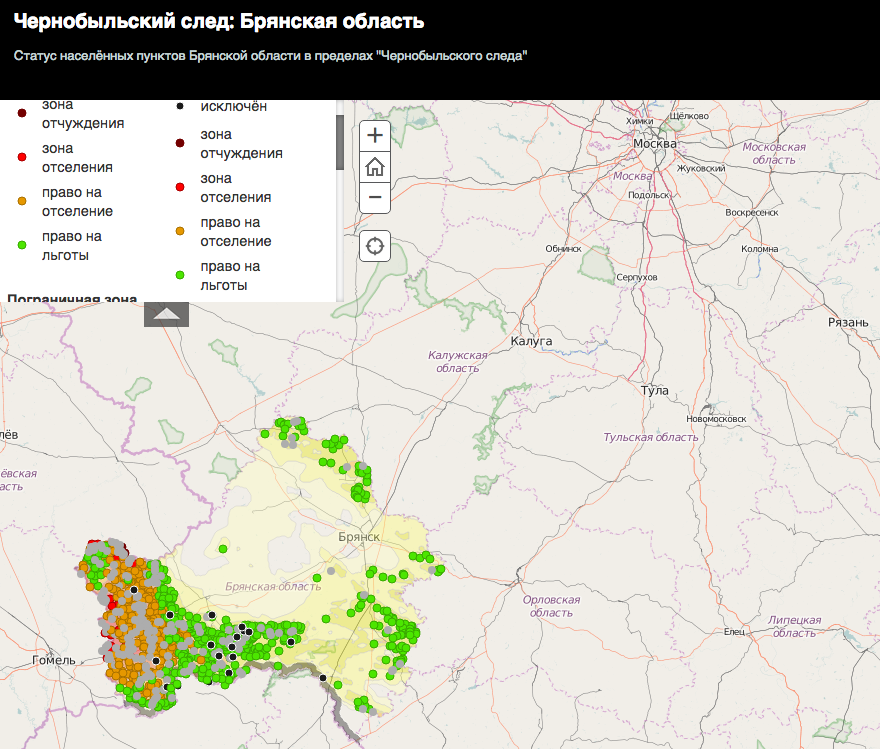Image resolution: width=880 pixels, height=749 pixels.
Task: Click the 'Гомель' city label on map
Action: coord(53,660)
